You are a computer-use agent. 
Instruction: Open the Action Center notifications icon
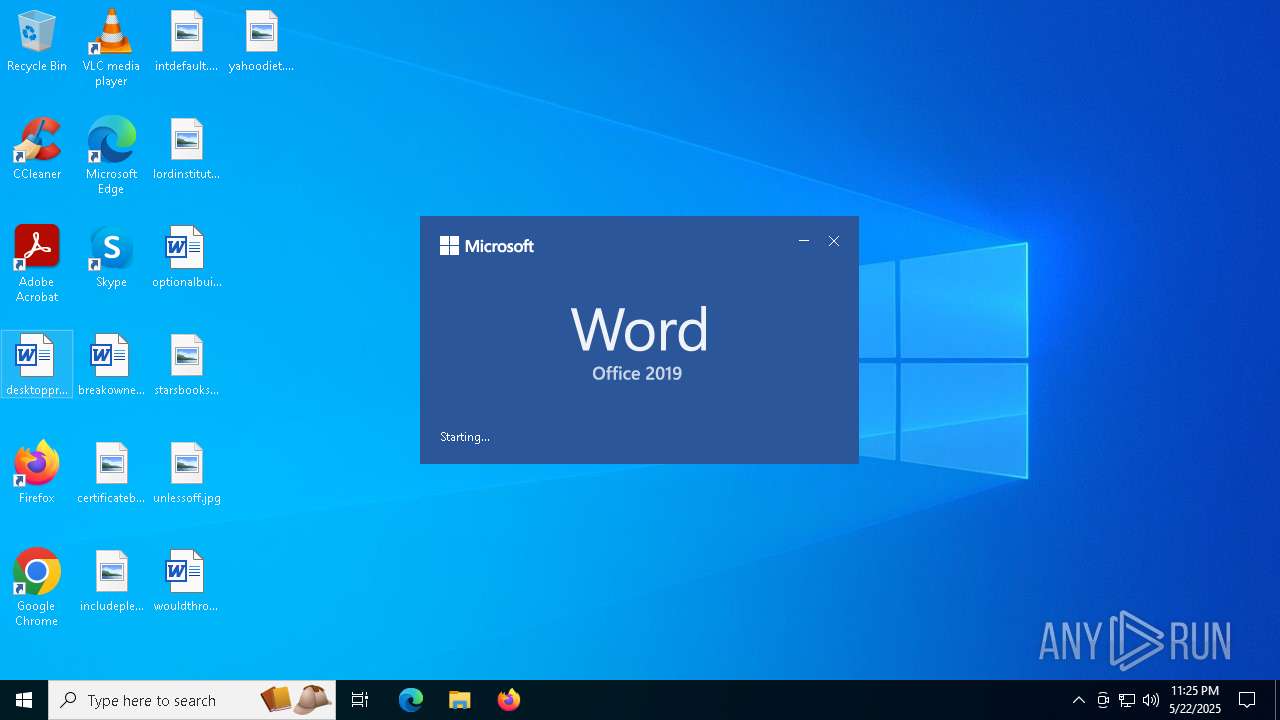point(1247,700)
